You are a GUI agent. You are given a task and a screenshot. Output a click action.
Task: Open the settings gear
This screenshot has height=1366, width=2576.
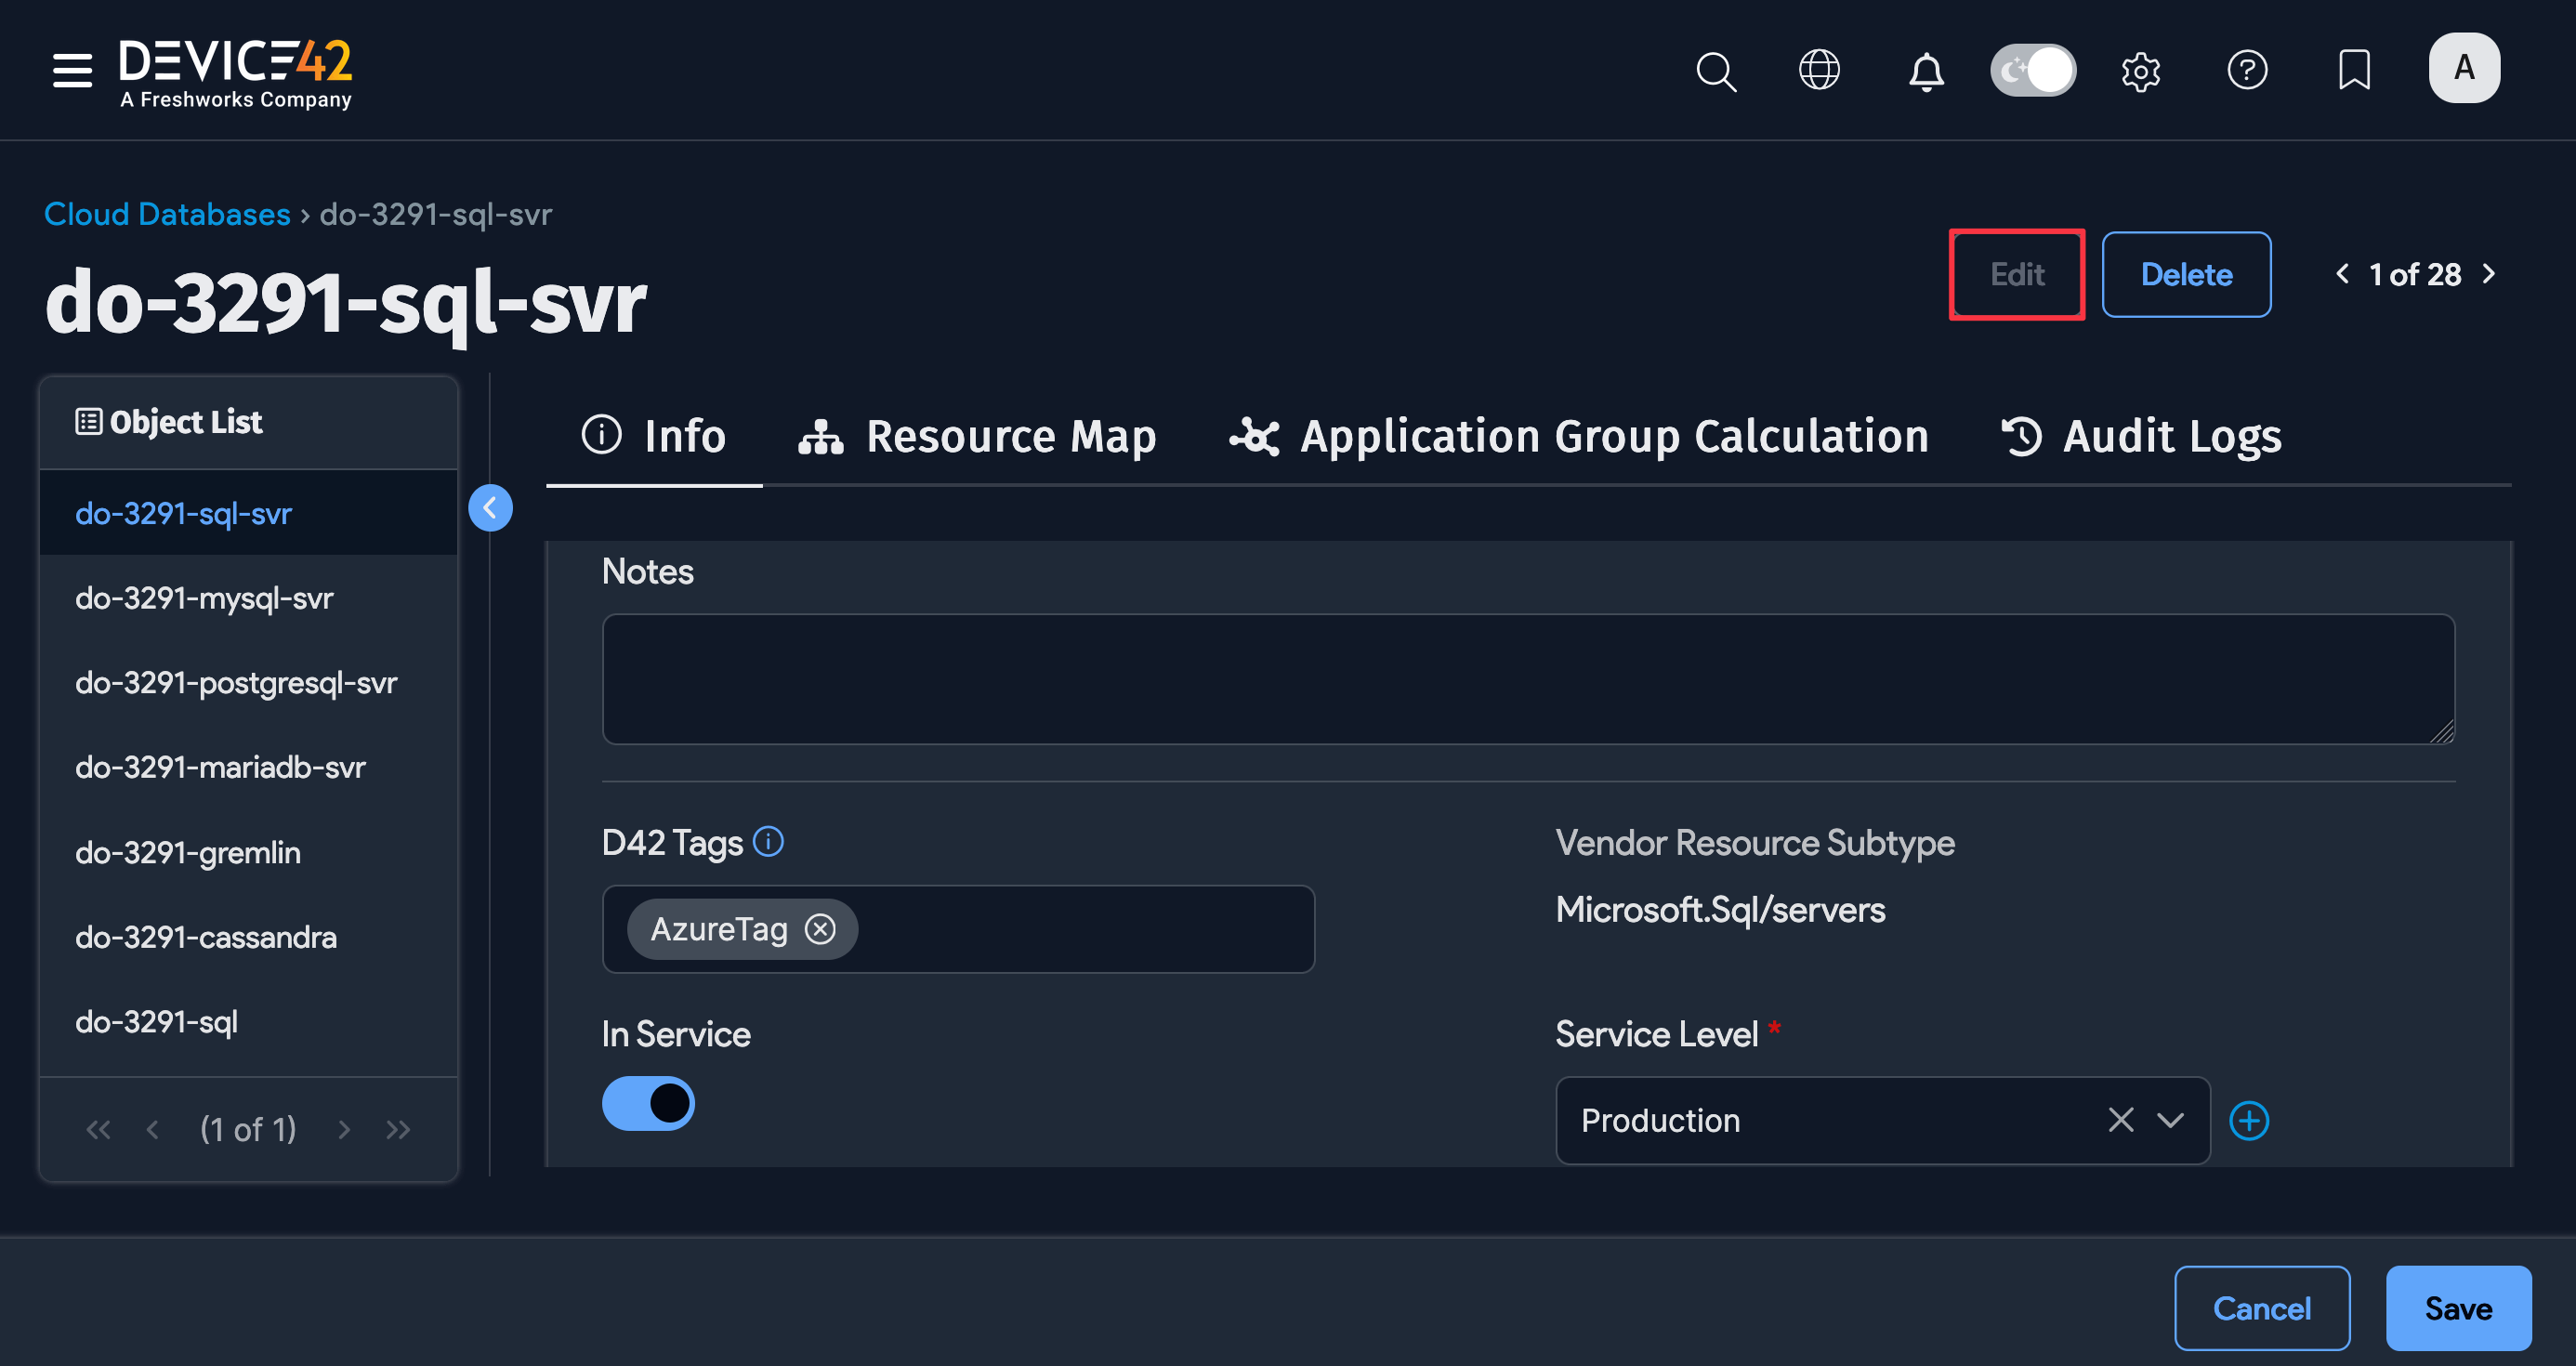tap(2141, 70)
